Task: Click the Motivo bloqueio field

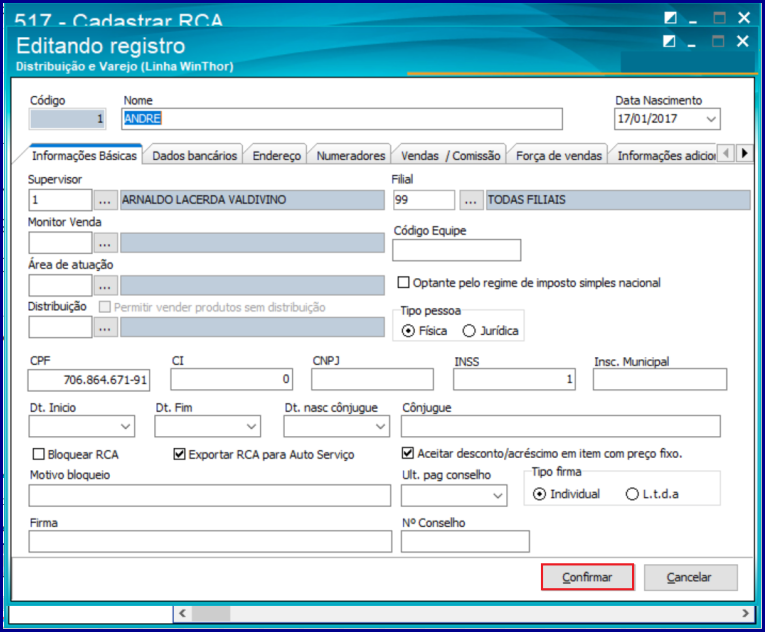Action: point(210,495)
